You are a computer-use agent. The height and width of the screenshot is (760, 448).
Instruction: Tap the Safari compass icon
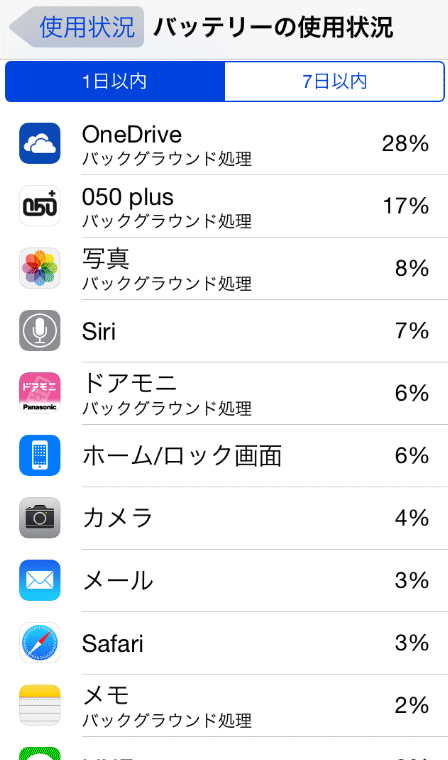click(x=40, y=643)
